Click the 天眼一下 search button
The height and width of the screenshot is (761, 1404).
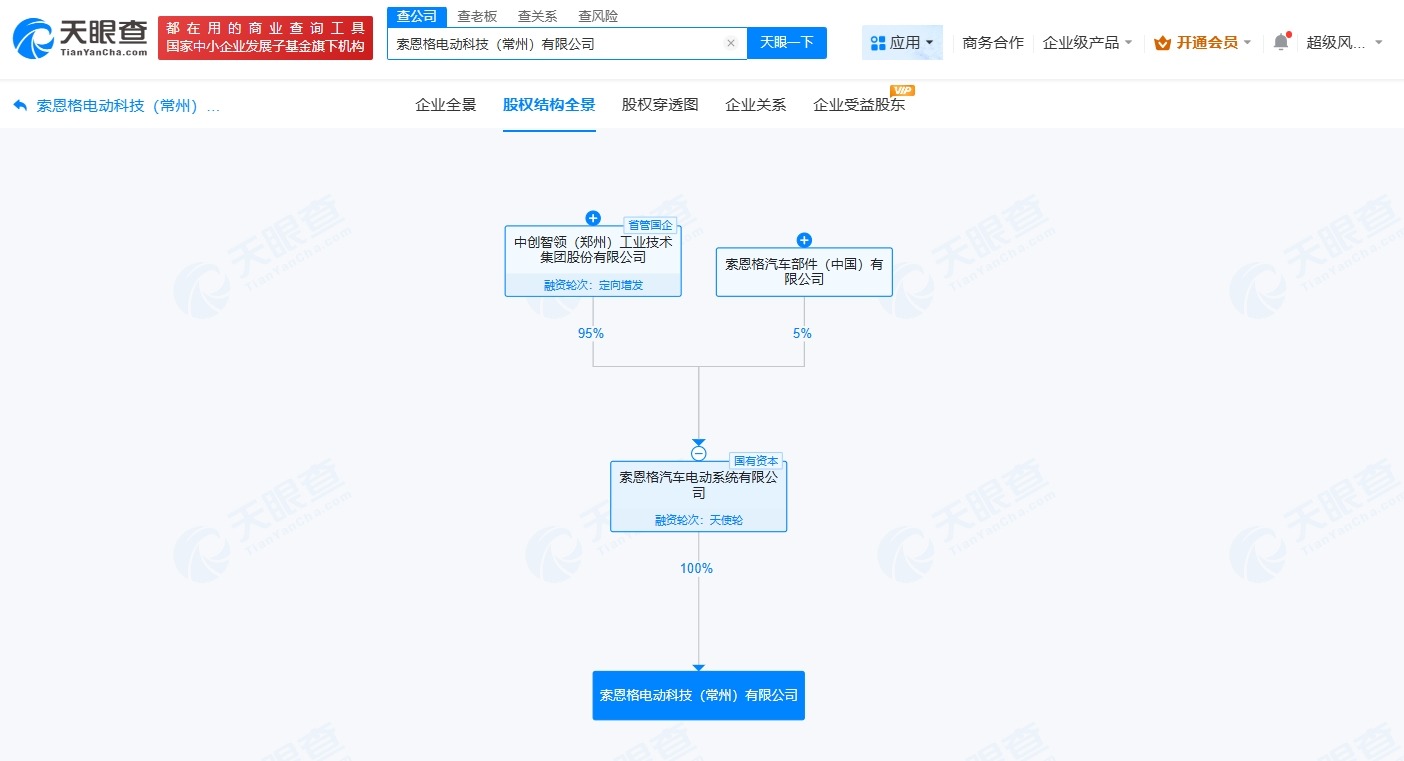(x=786, y=43)
